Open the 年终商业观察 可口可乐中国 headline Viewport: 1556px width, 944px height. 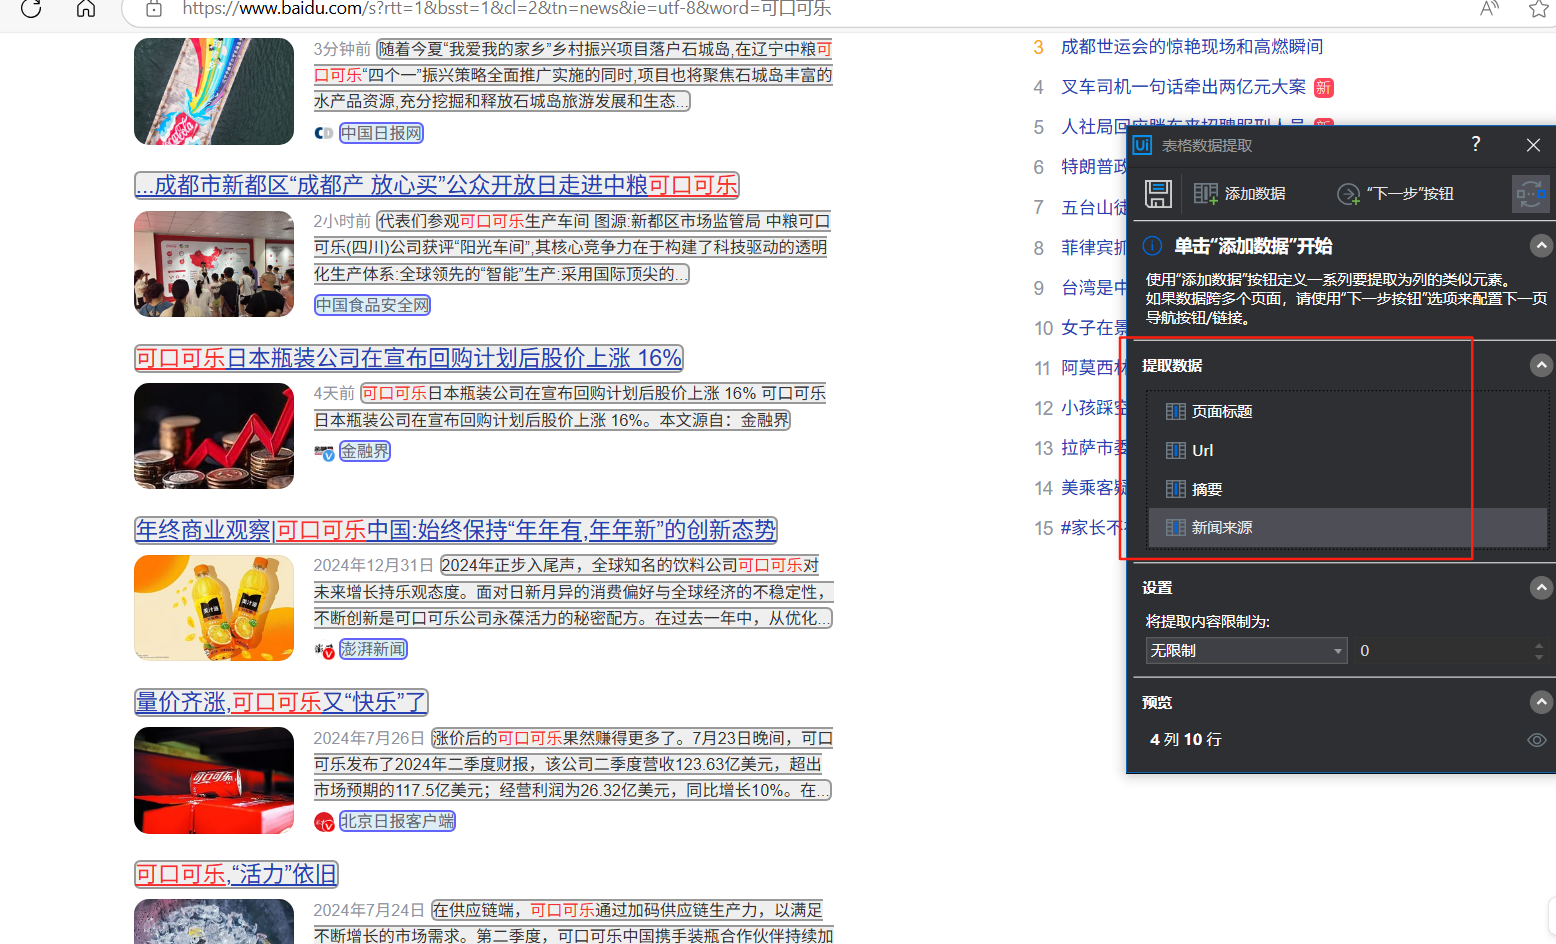point(456,530)
